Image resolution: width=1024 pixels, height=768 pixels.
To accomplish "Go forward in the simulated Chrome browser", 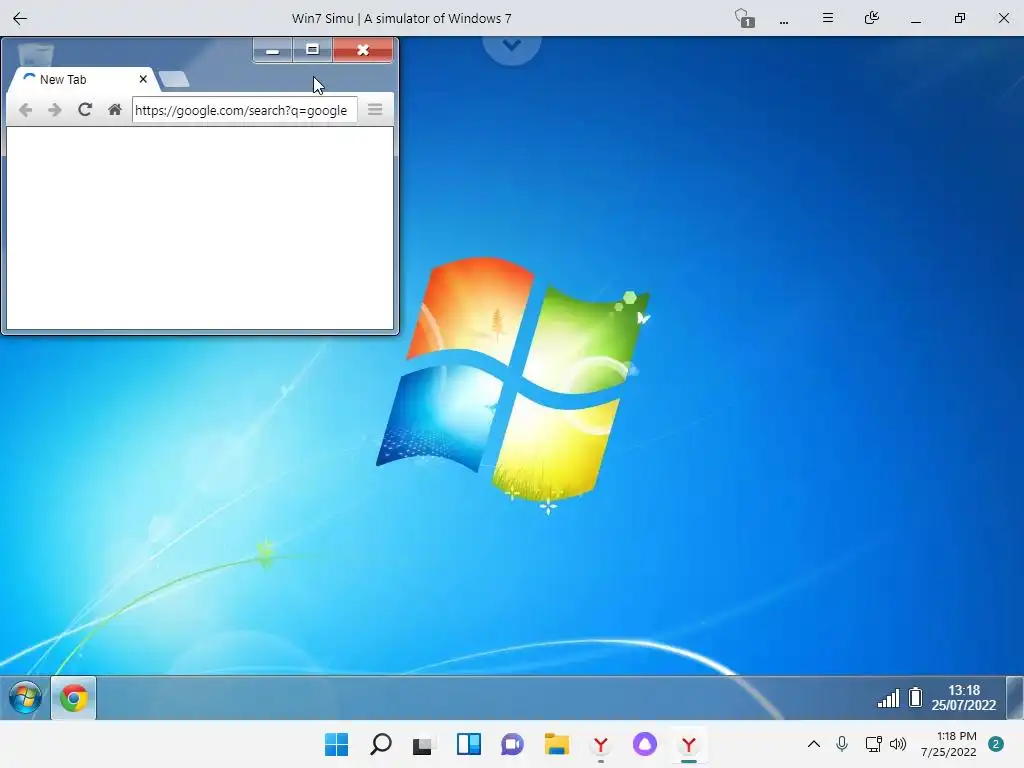I will pyautogui.click(x=55, y=110).
